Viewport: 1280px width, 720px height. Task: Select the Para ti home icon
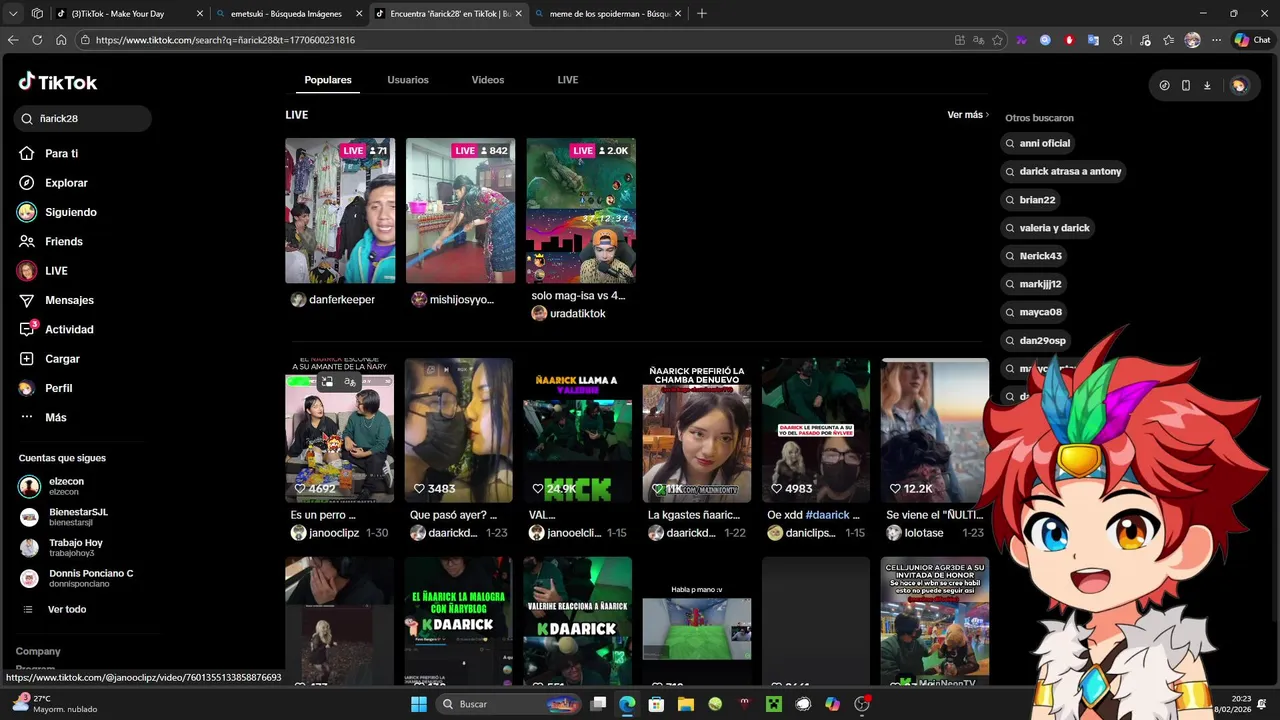coord(27,153)
